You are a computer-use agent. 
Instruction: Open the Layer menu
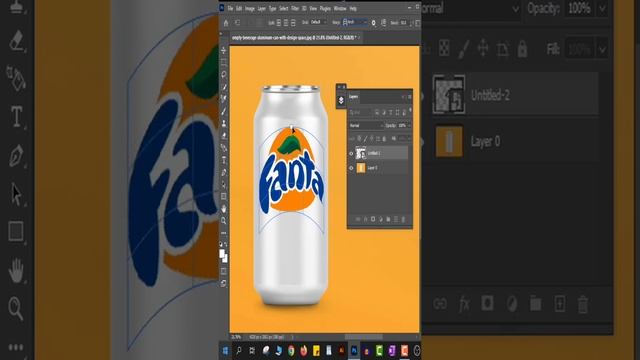pyautogui.click(x=262, y=9)
